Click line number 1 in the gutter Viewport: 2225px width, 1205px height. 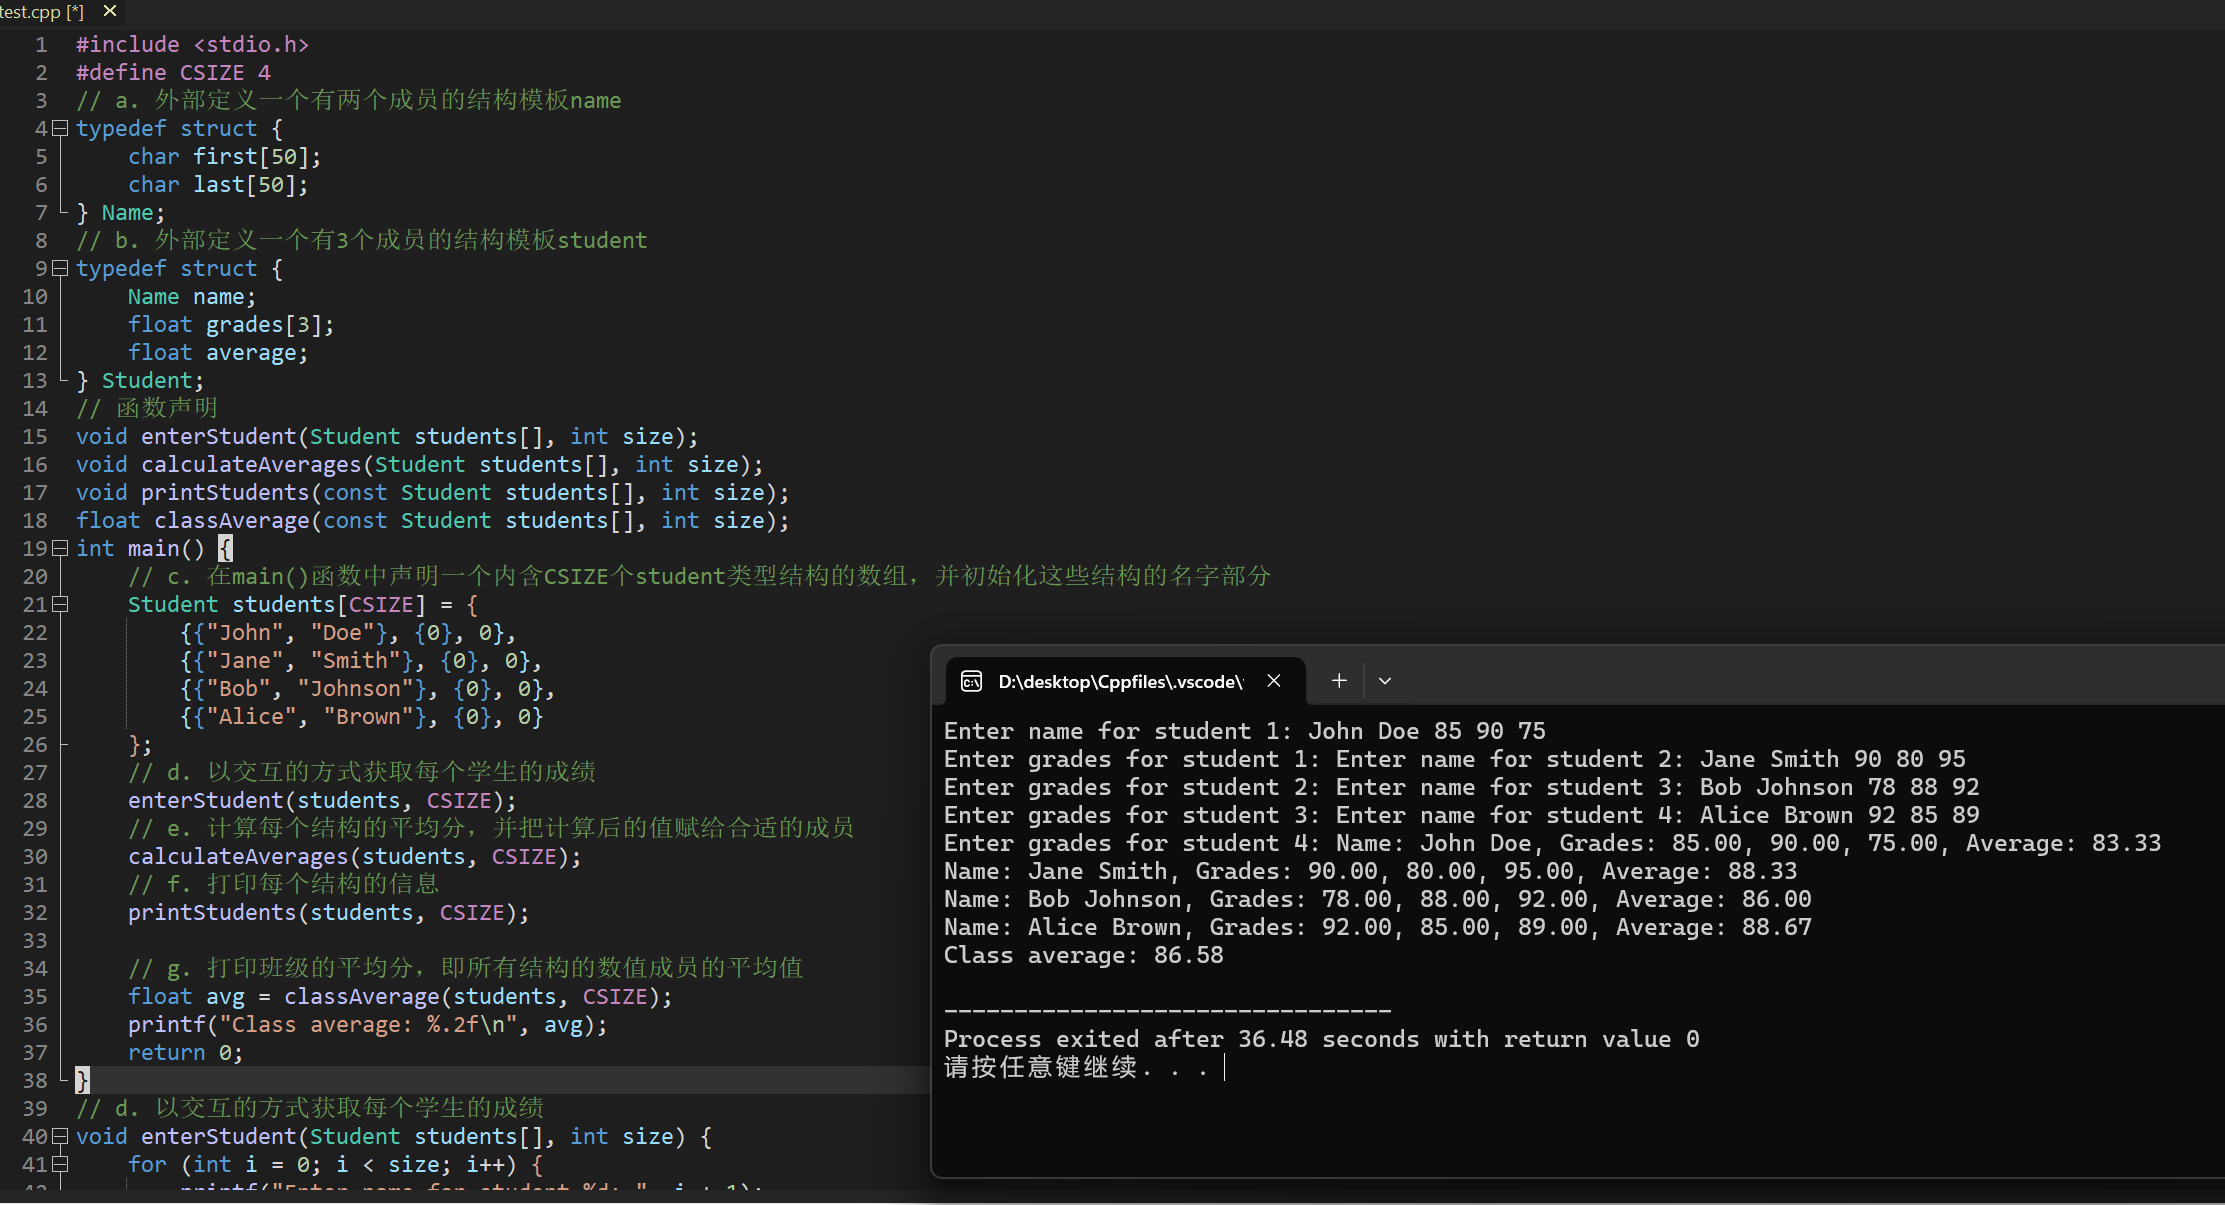pyautogui.click(x=41, y=44)
